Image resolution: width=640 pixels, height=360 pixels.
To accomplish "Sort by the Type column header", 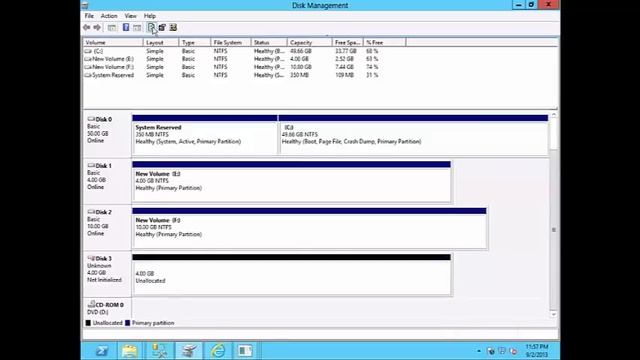I will [195, 42].
